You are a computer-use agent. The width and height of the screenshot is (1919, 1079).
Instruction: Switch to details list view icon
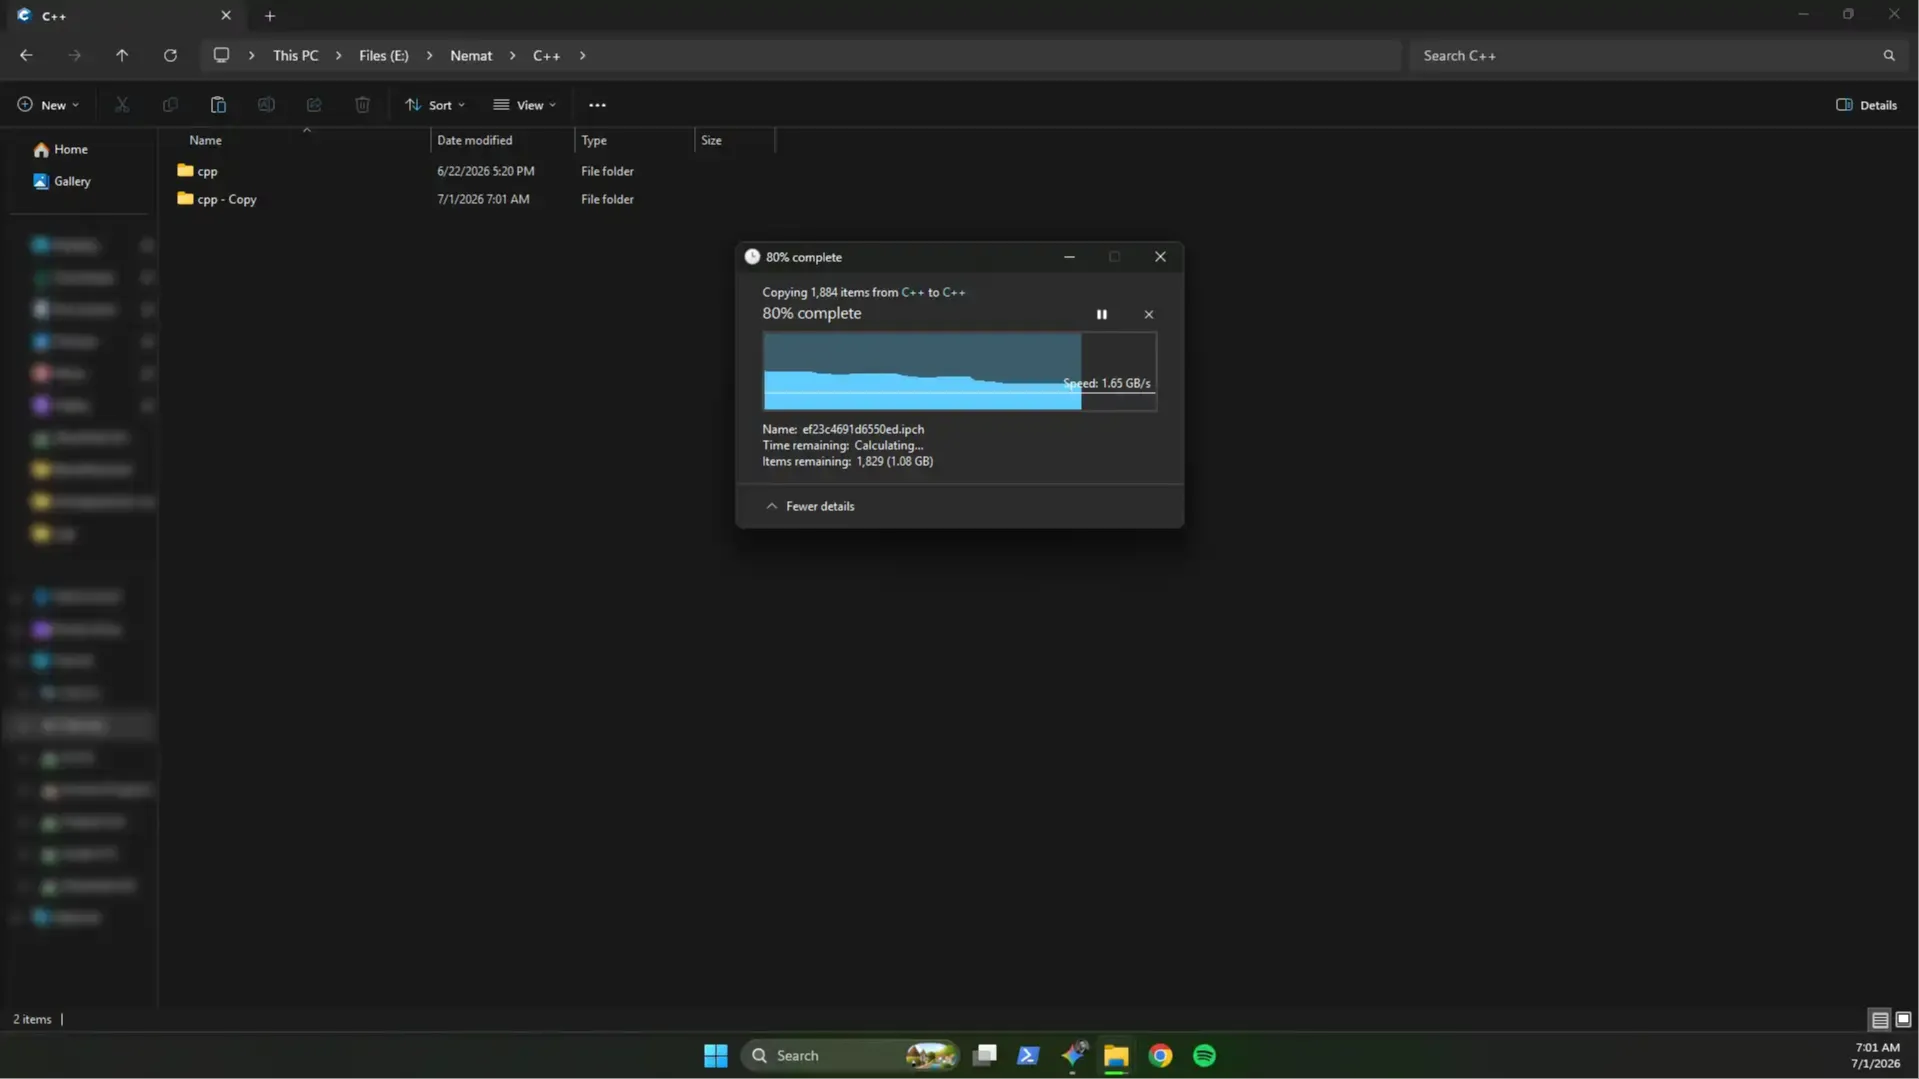(x=1879, y=1020)
